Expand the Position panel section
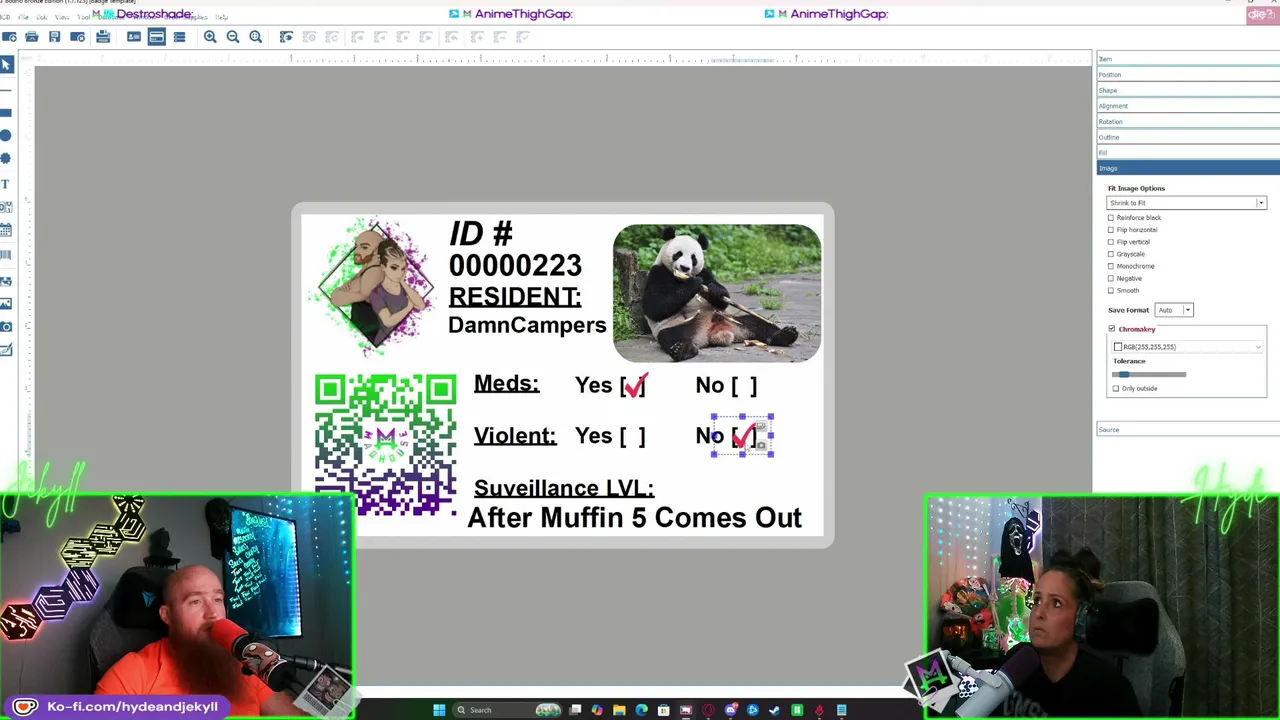The image size is (1280, 720). pos(1188,75)
